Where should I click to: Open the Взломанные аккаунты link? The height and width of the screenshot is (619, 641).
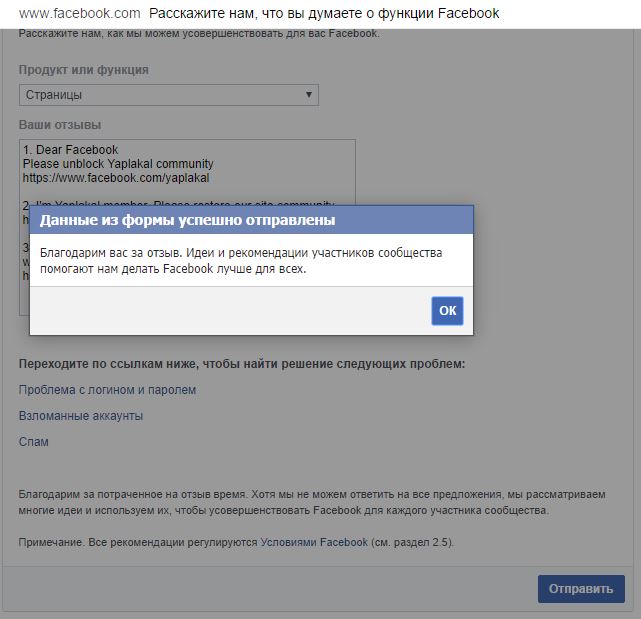pyautogui.click(x=81, y=416)
